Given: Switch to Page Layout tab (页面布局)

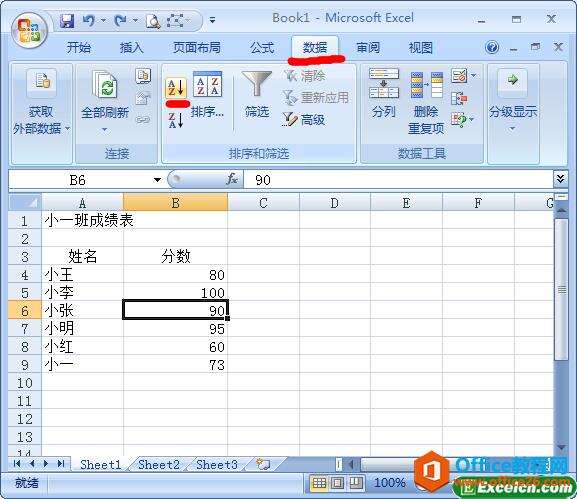Looking at the screenshot, I should pos(197,47).
